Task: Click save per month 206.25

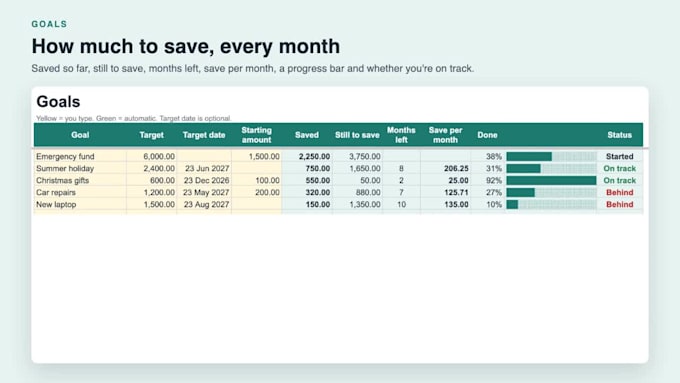Action: pos(445,168)
